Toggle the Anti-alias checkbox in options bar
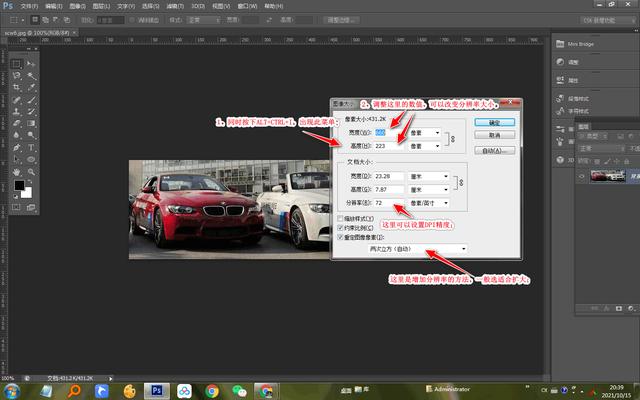Image resolution: width=640 pixels, height=400 pixels. pyautogui.click(x=132, y=20)
